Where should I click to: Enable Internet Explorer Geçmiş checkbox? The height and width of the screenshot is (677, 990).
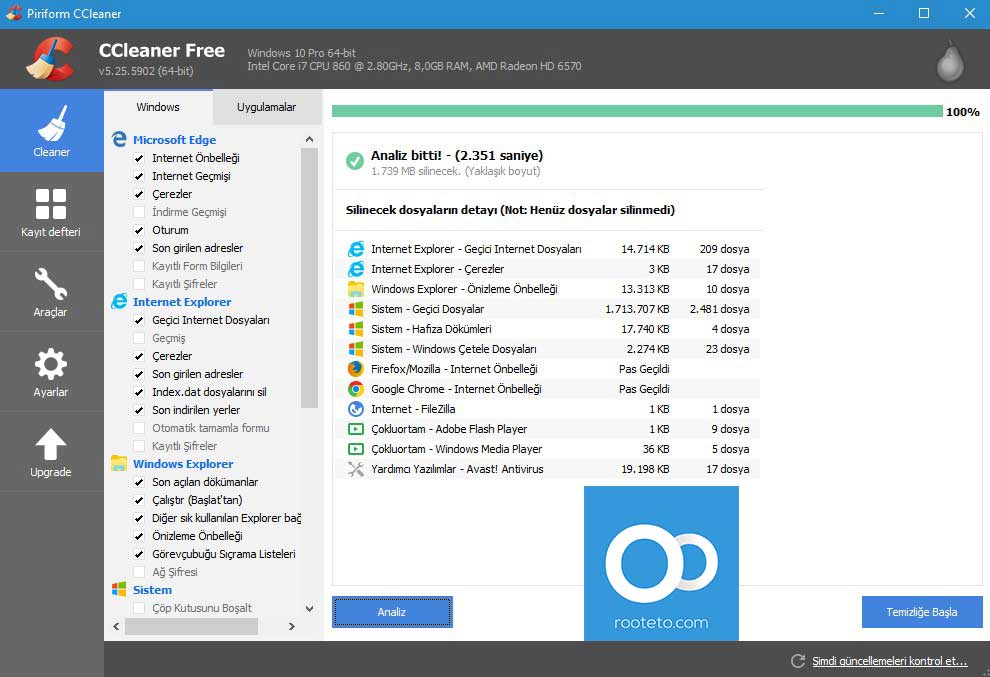tap(139, 338)
